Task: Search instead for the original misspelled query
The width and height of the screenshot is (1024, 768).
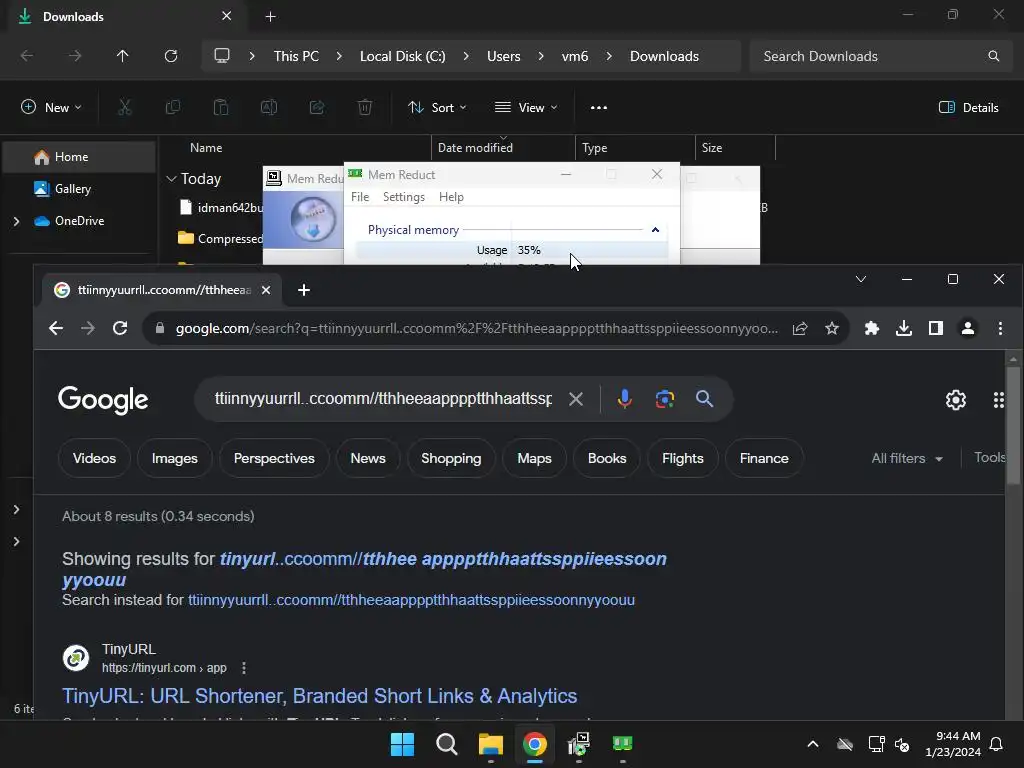Action: pos(411,600)
